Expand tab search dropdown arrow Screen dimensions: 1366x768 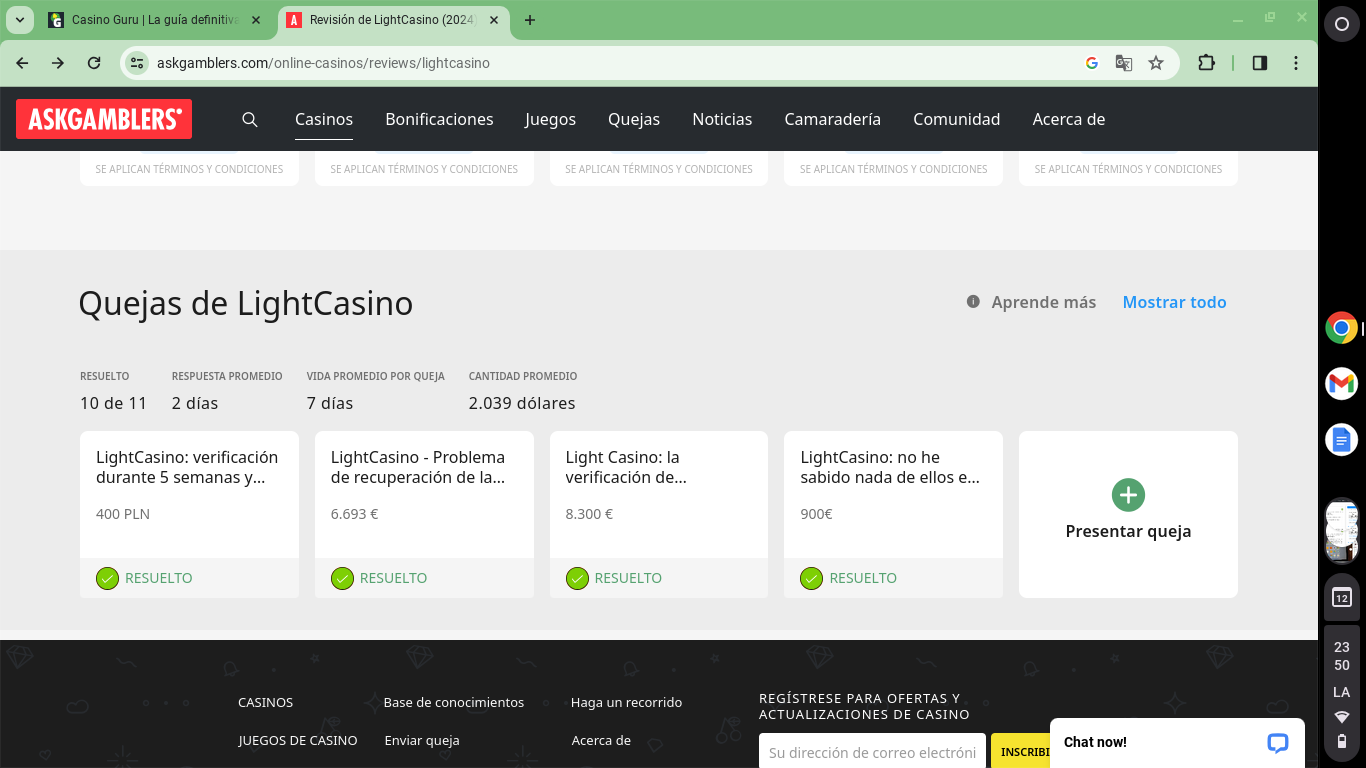19,20
